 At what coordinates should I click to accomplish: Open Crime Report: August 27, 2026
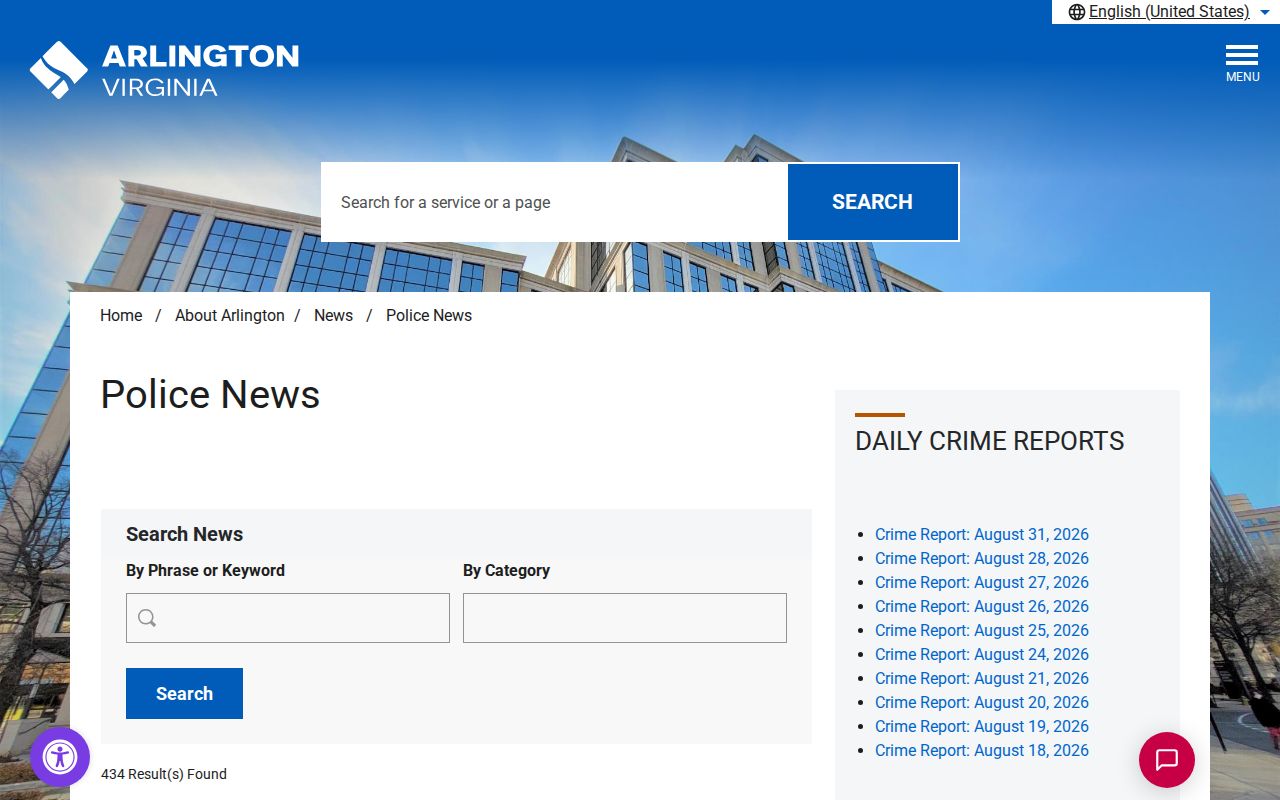tap(982, 582)
